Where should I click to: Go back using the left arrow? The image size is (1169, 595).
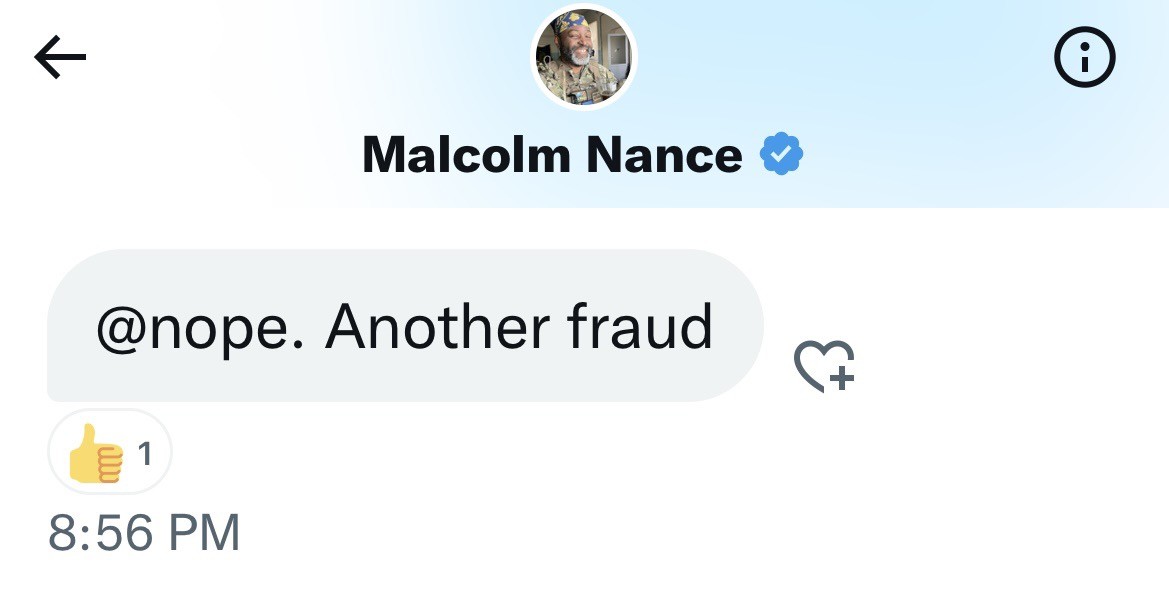(x=60, y=59)
